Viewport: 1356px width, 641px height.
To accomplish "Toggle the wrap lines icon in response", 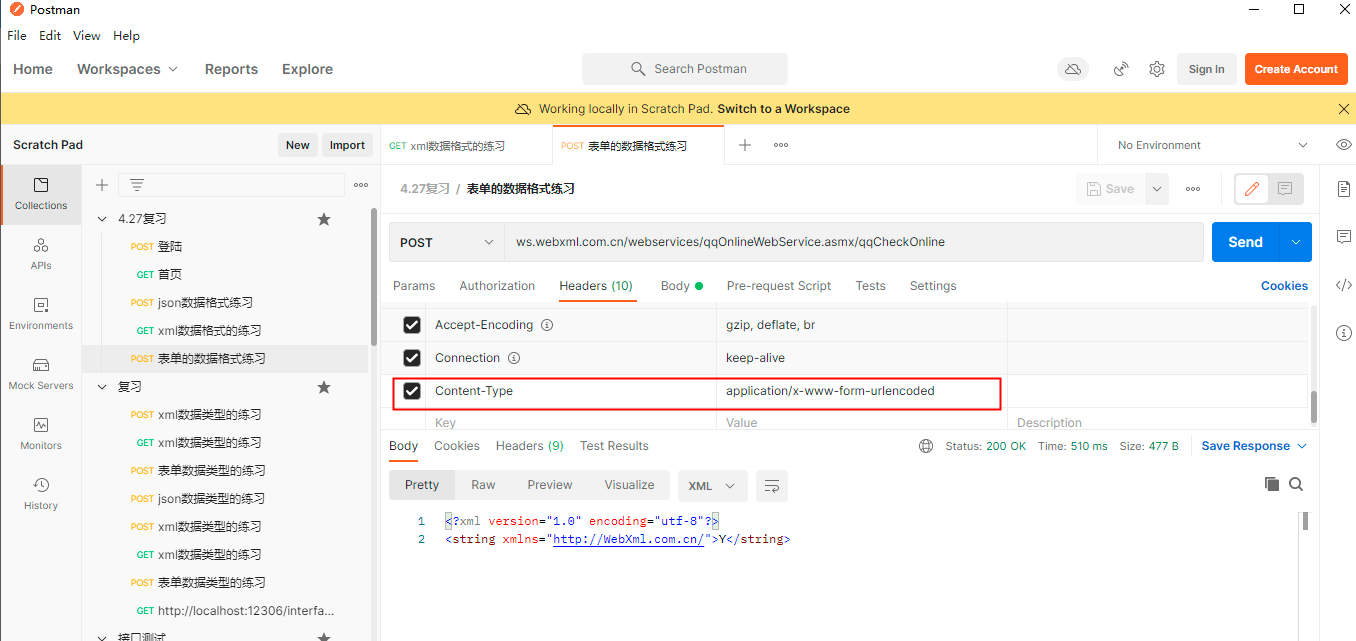I will [x=772, y=486].
